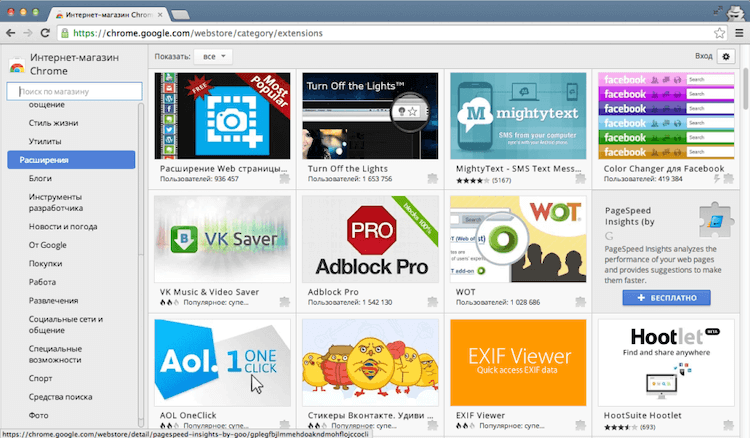Click the Интернет-магазин Chrome store title
Screen dimensions: 750x438
74,64
